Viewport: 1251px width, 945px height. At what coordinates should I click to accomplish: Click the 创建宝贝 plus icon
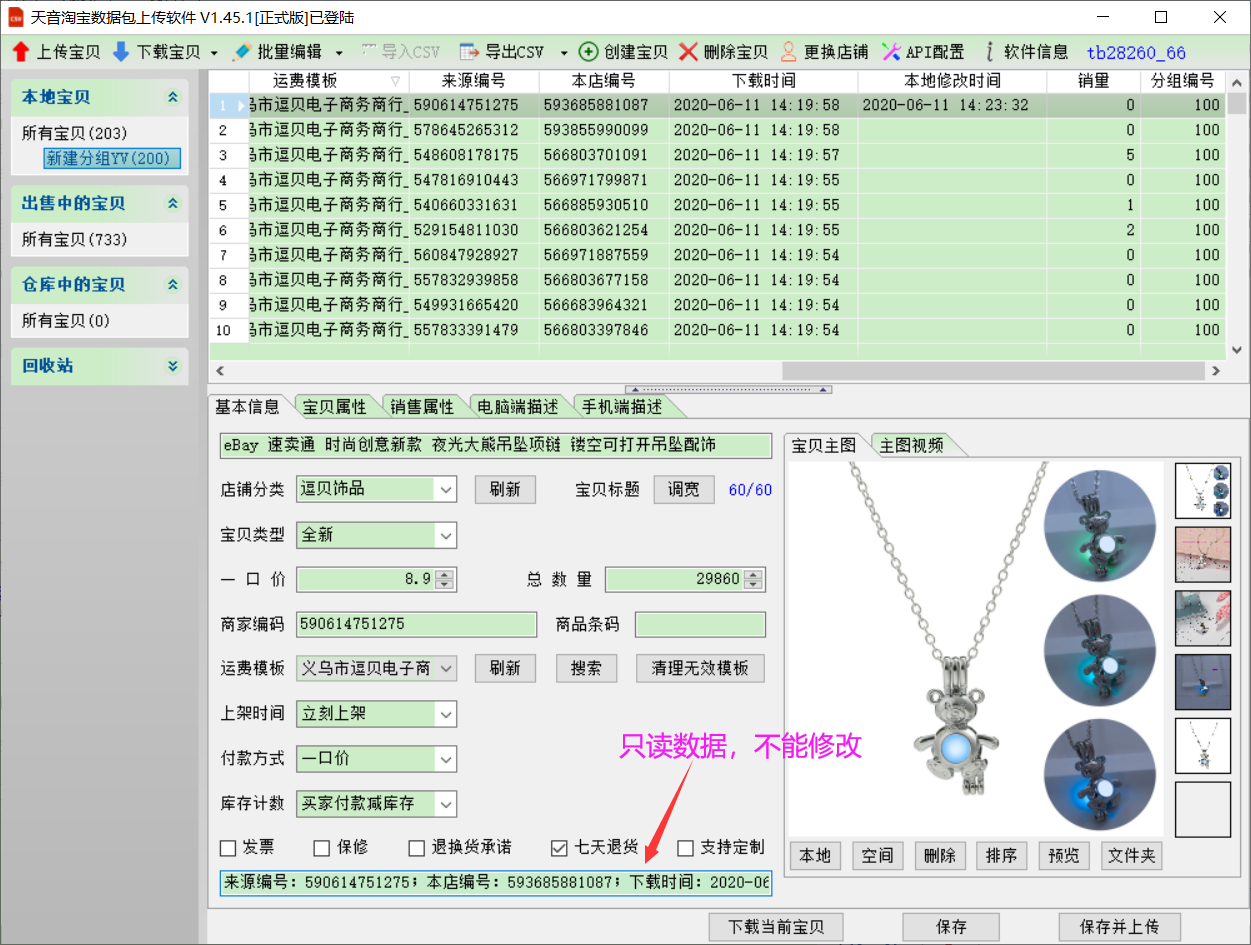click(x=589, y=52)
